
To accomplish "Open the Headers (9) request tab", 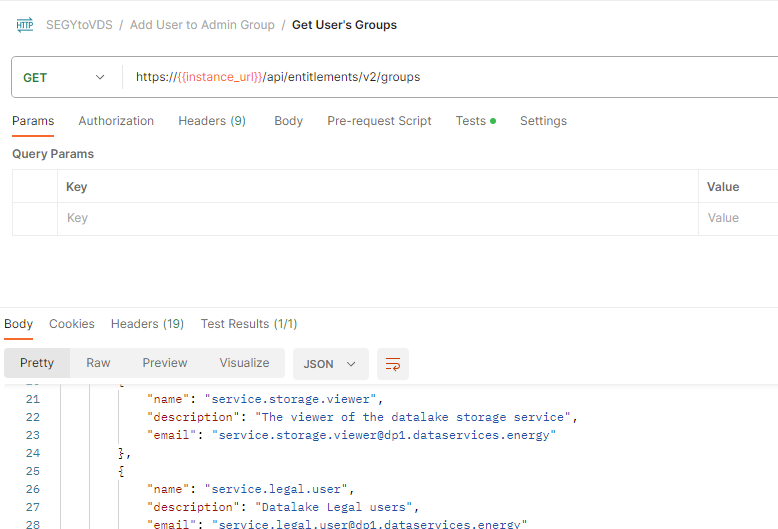I will [212, 121].
